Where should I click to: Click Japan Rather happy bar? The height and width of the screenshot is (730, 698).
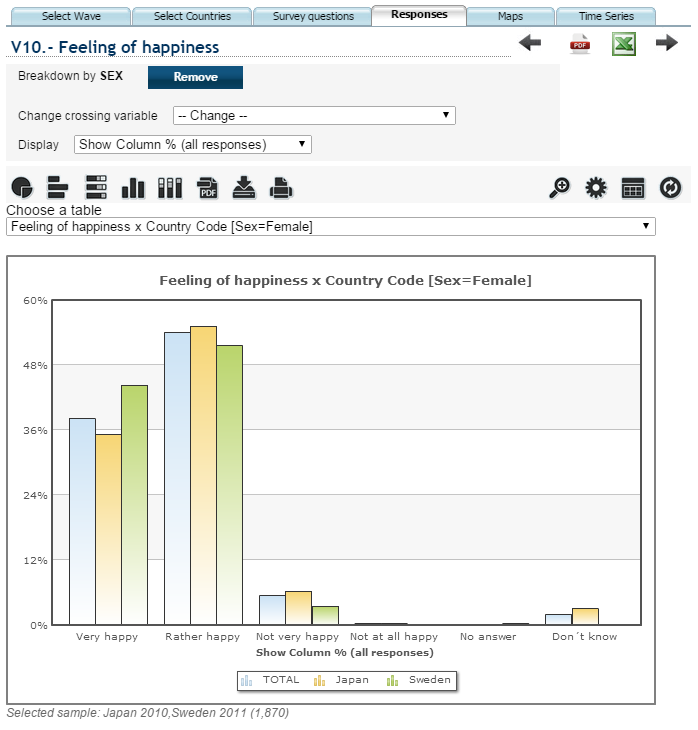click(x=203, y=475)
